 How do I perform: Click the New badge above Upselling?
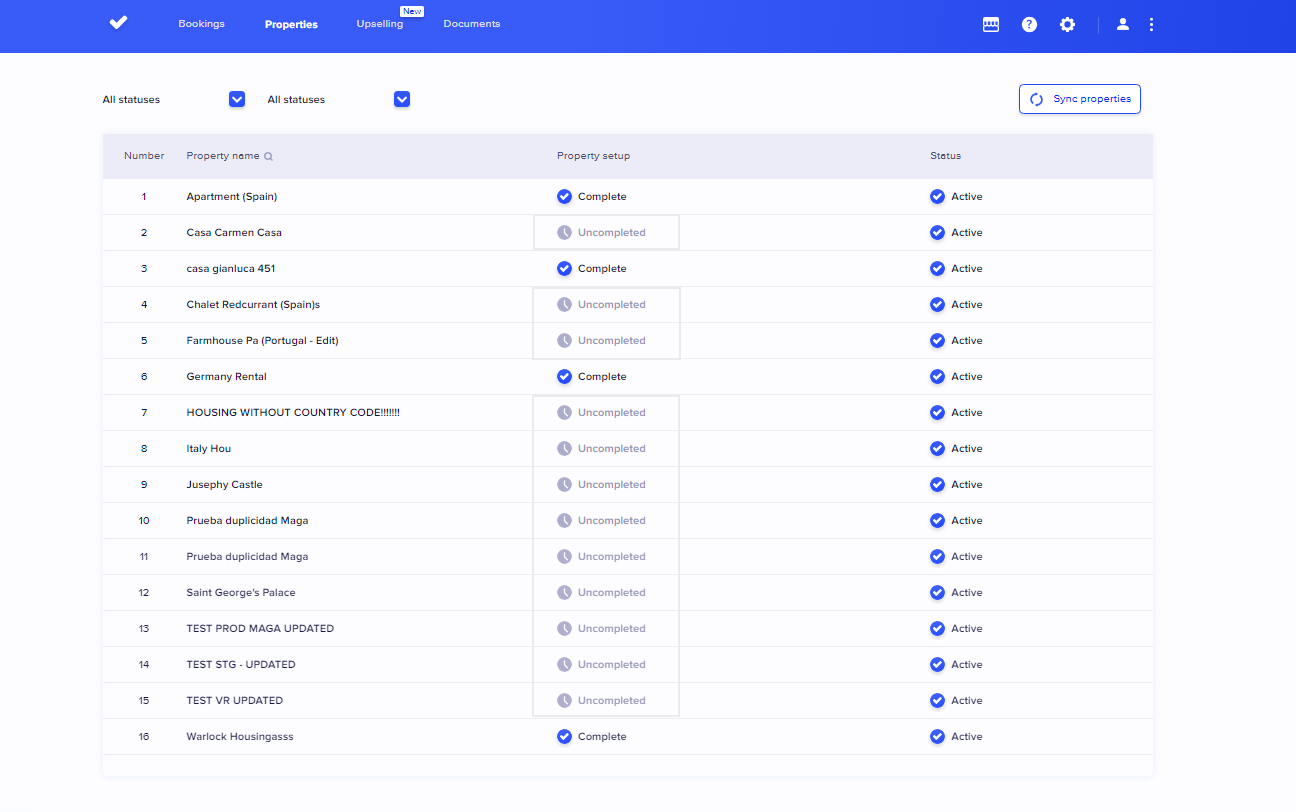(x=412, y=11)
